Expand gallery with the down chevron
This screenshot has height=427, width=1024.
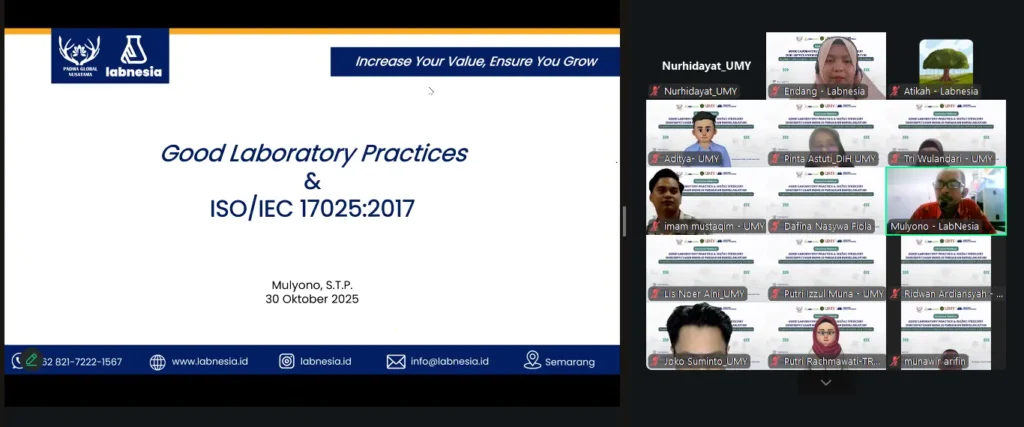[x=826, y=382]
